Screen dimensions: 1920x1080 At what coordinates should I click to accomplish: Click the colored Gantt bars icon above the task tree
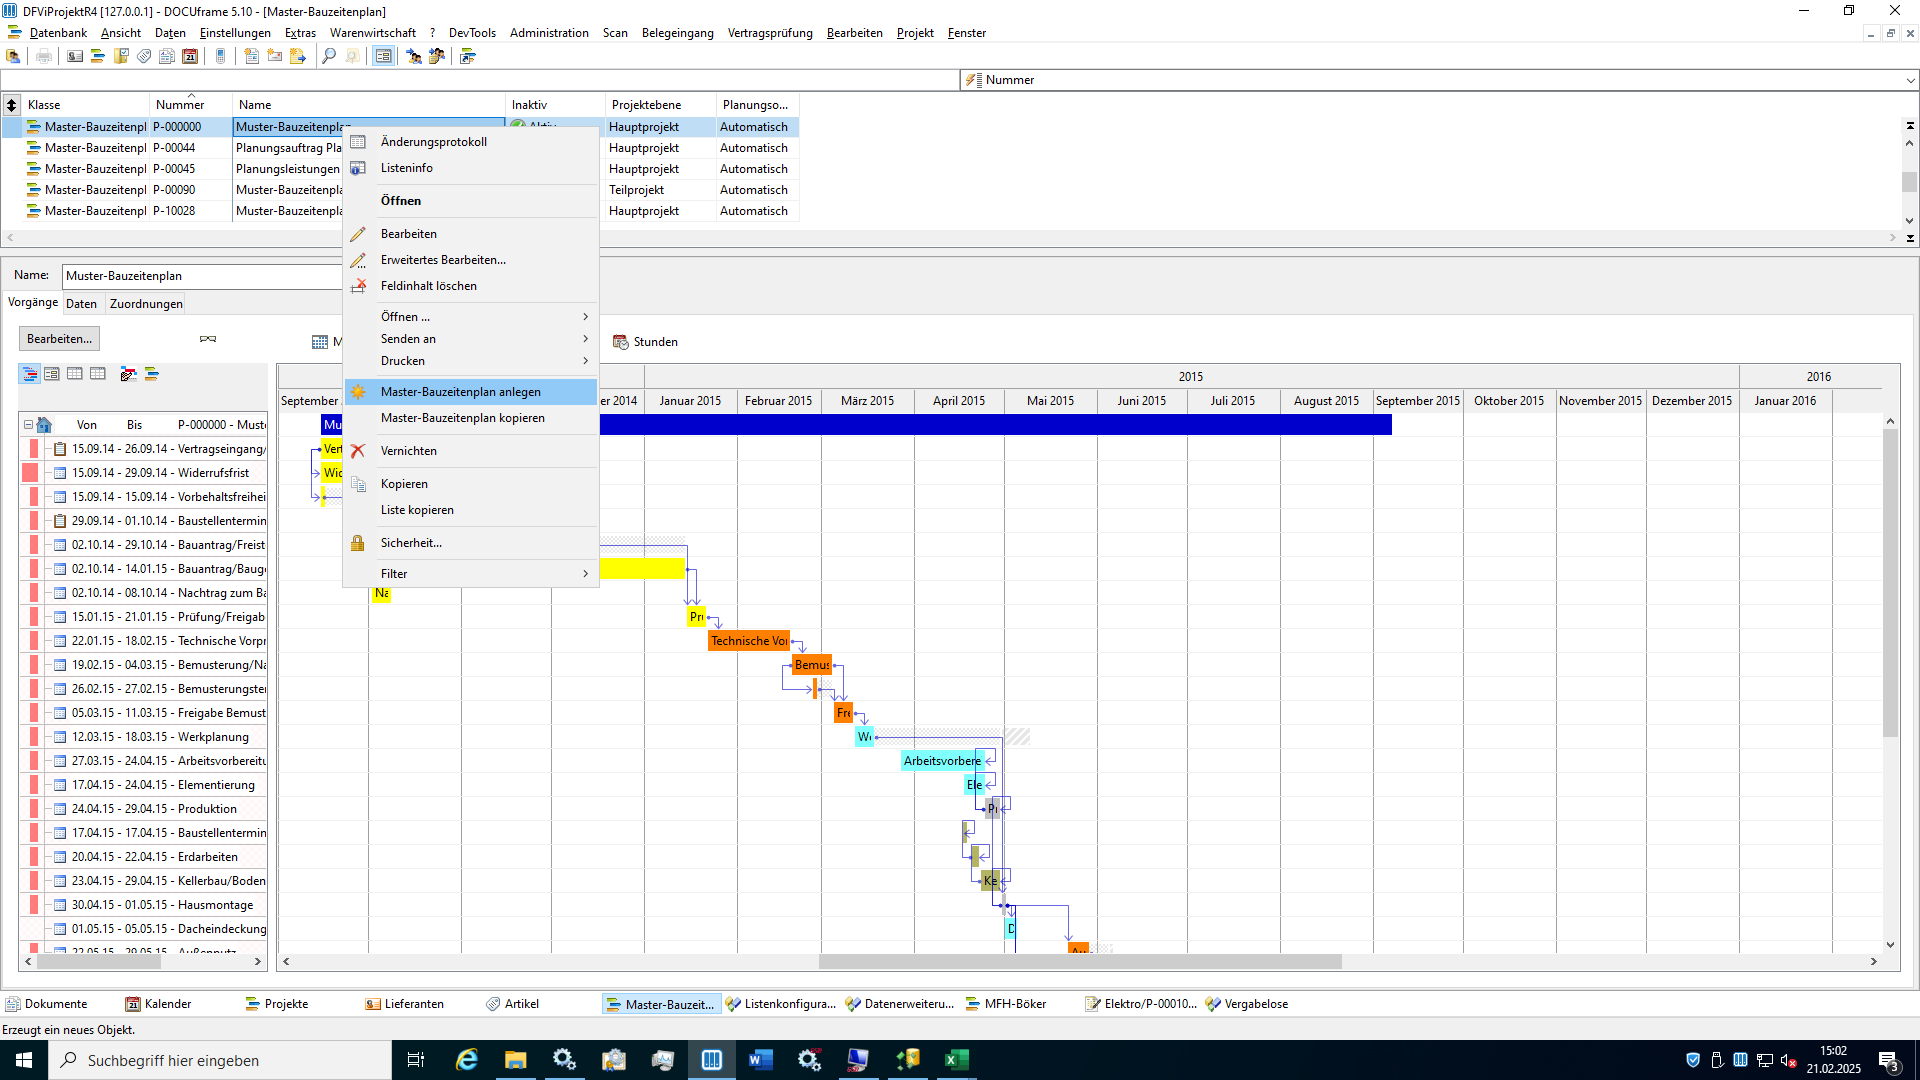(151, 374)
